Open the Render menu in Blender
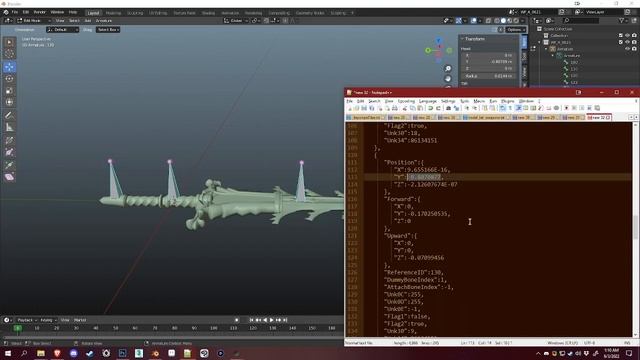Viewport: 640px width, 360px height. pos(40,12)
